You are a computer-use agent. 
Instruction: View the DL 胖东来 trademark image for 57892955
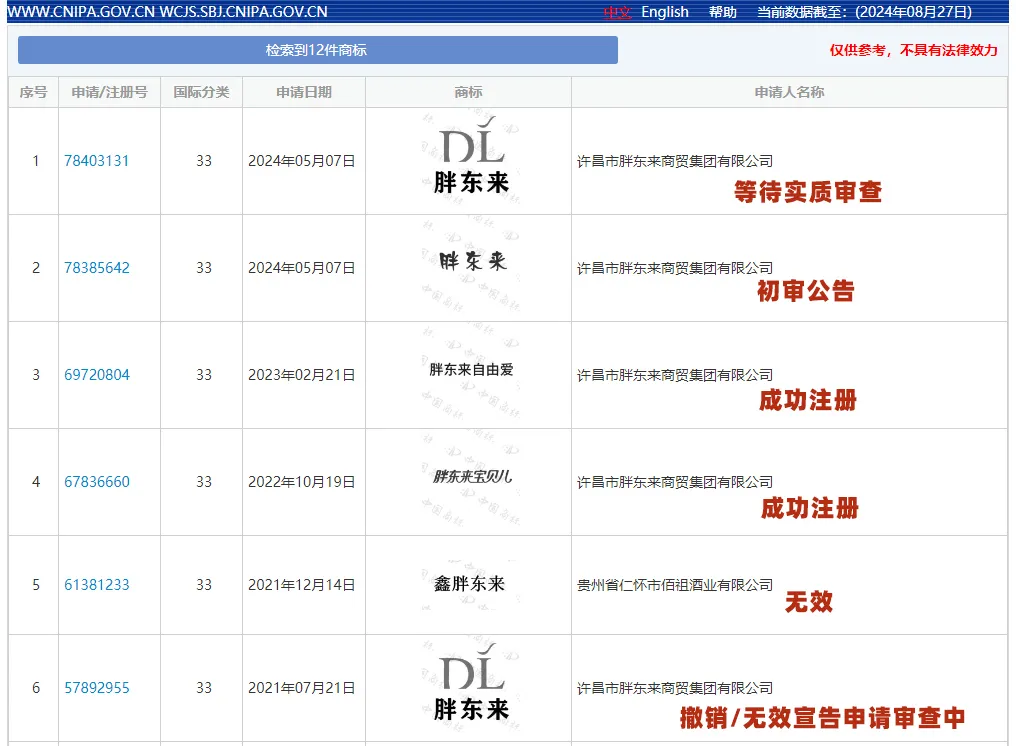pyautogui.click(x=471, y=686)
